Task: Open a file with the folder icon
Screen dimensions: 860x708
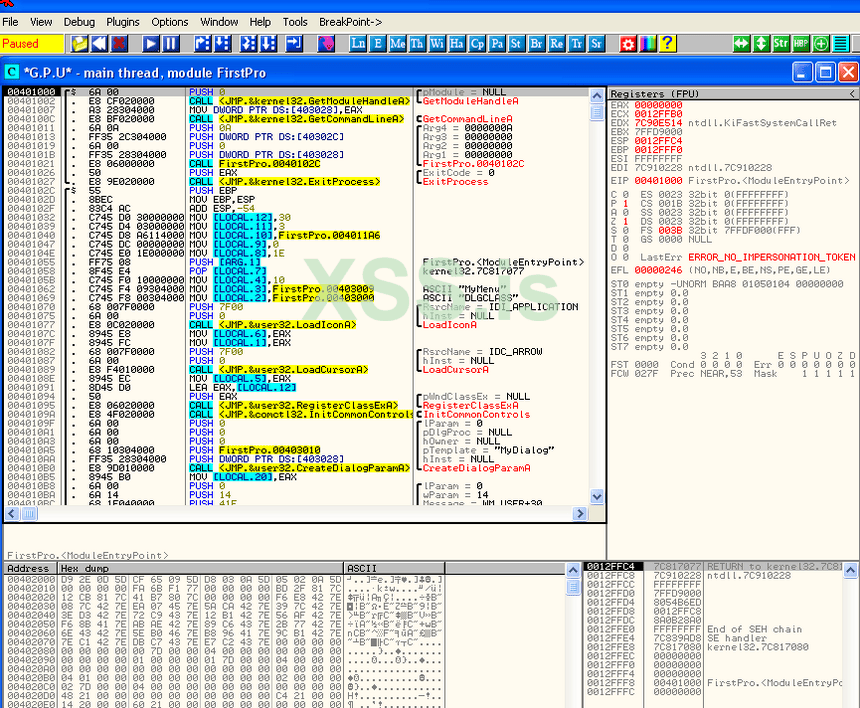Action: pos(80,44)
